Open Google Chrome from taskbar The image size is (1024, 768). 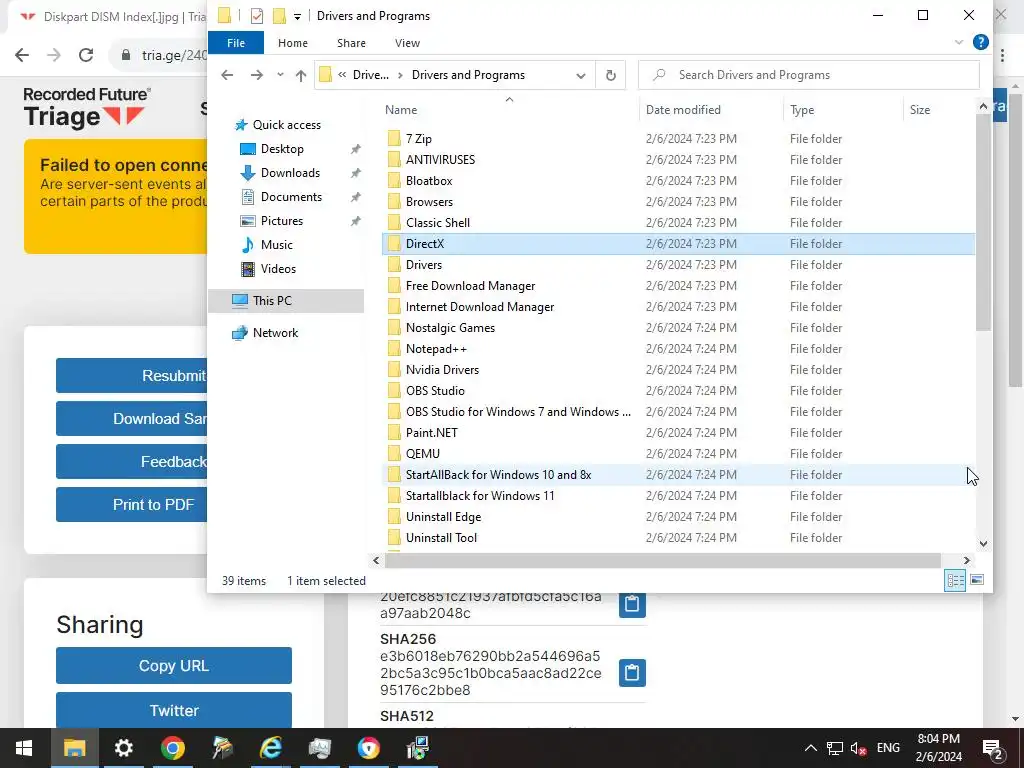pyautogui.click(x=172, y=748)
